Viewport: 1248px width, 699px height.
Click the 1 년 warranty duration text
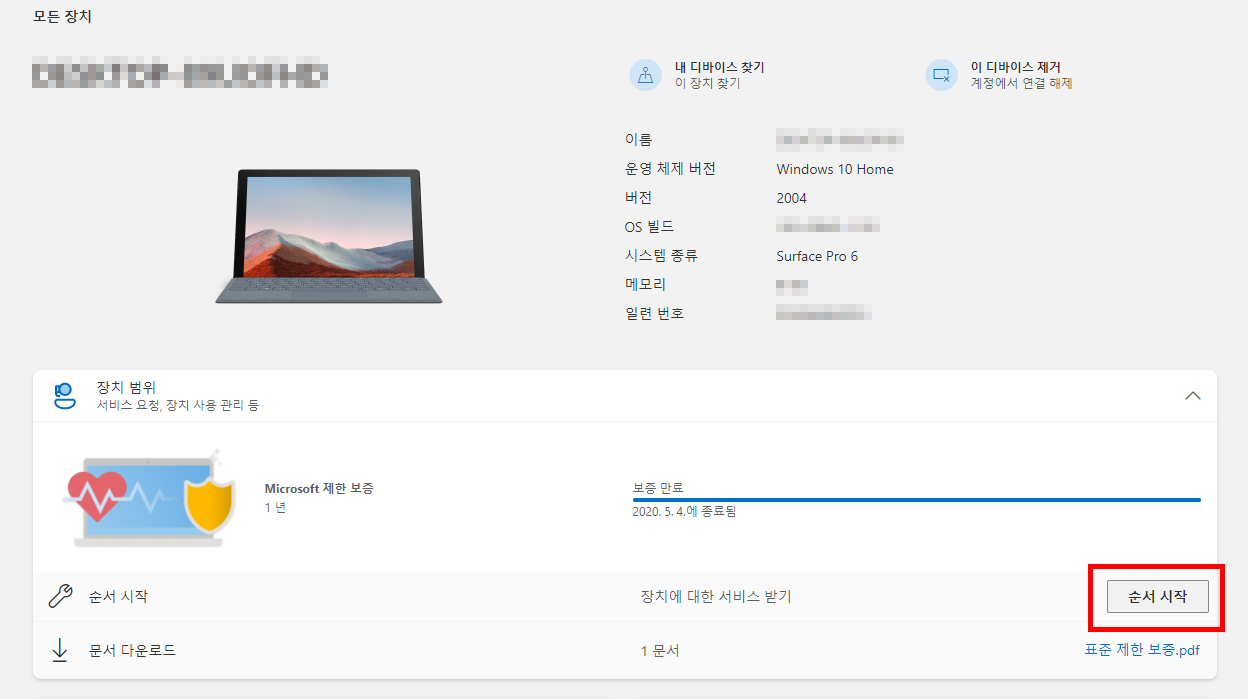click(x=275, y=508)
